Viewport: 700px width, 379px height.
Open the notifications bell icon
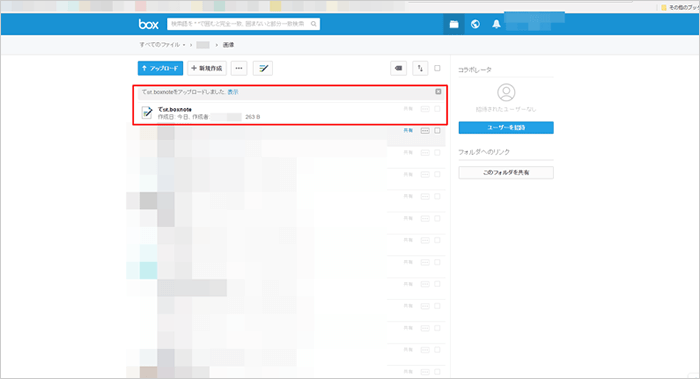[x=496, y=24]
